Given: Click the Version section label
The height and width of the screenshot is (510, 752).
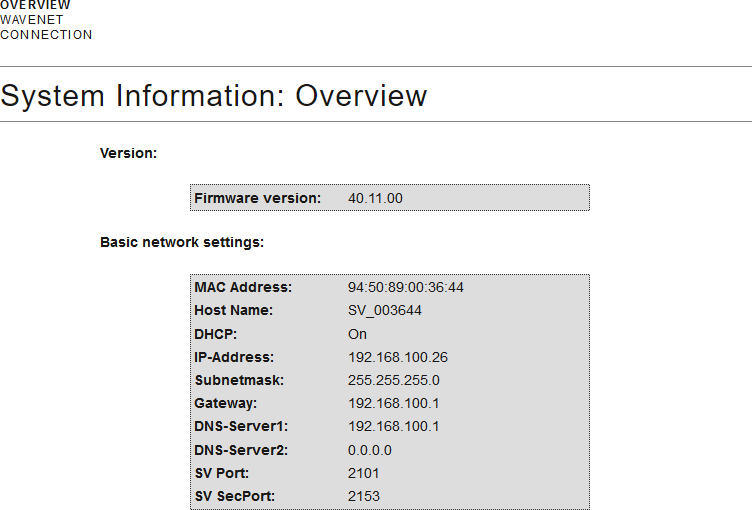Looking at the screenshot, I should pos(128,153).
